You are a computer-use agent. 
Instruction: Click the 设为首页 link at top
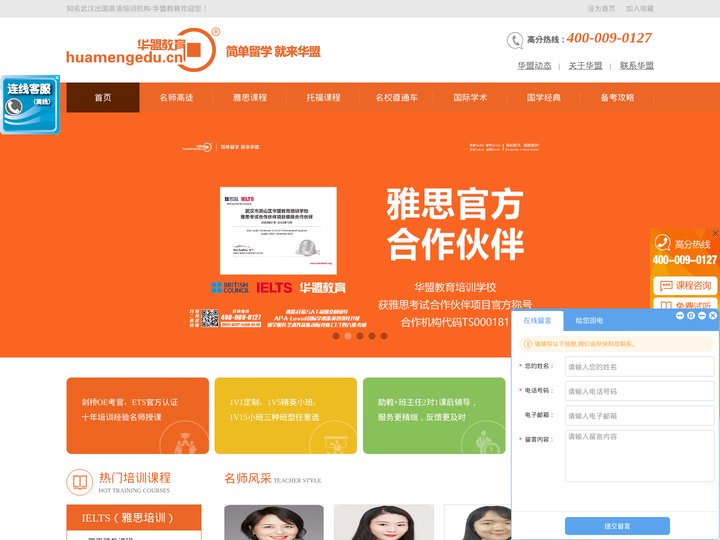click(x=601, y=8)
